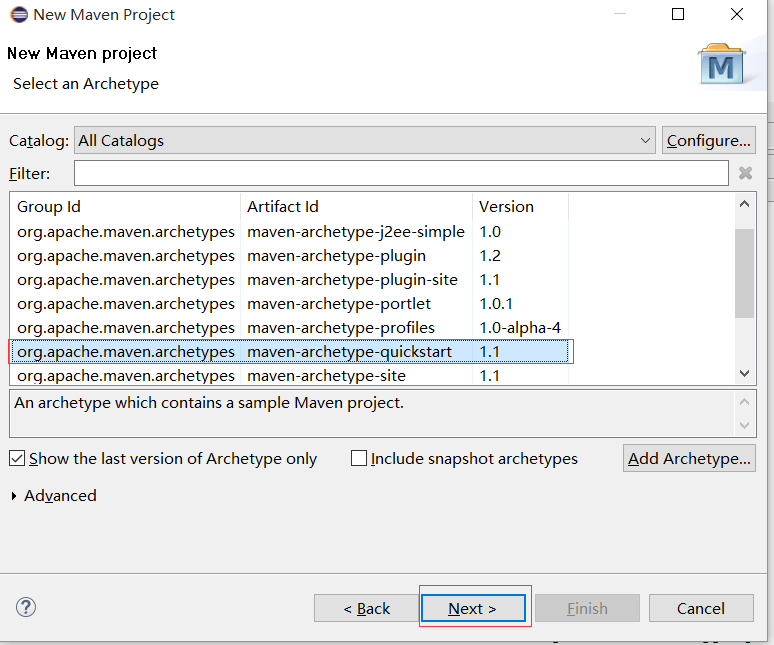Viewport: 774px width, 645px height.
Task: Select maven-archetype-quickstart row
Action: [x=289, y=352]
